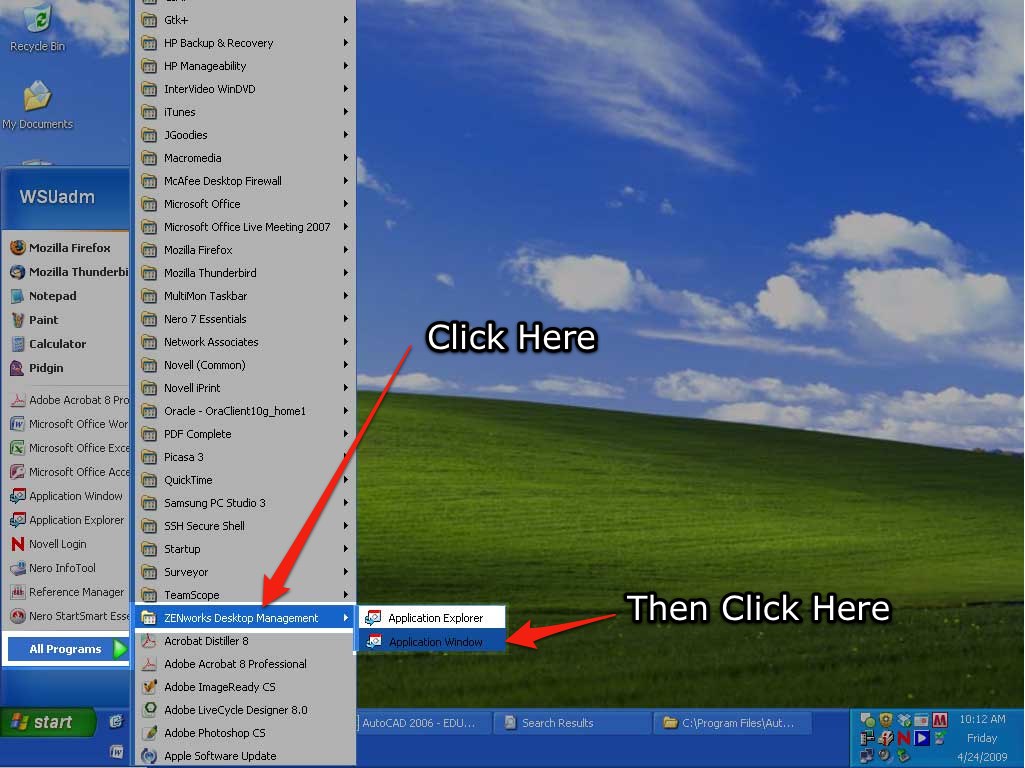Viewport: 1025px width, 768px height.
Task: Launch Calculator from the start menu
Action: coord(57,344)
